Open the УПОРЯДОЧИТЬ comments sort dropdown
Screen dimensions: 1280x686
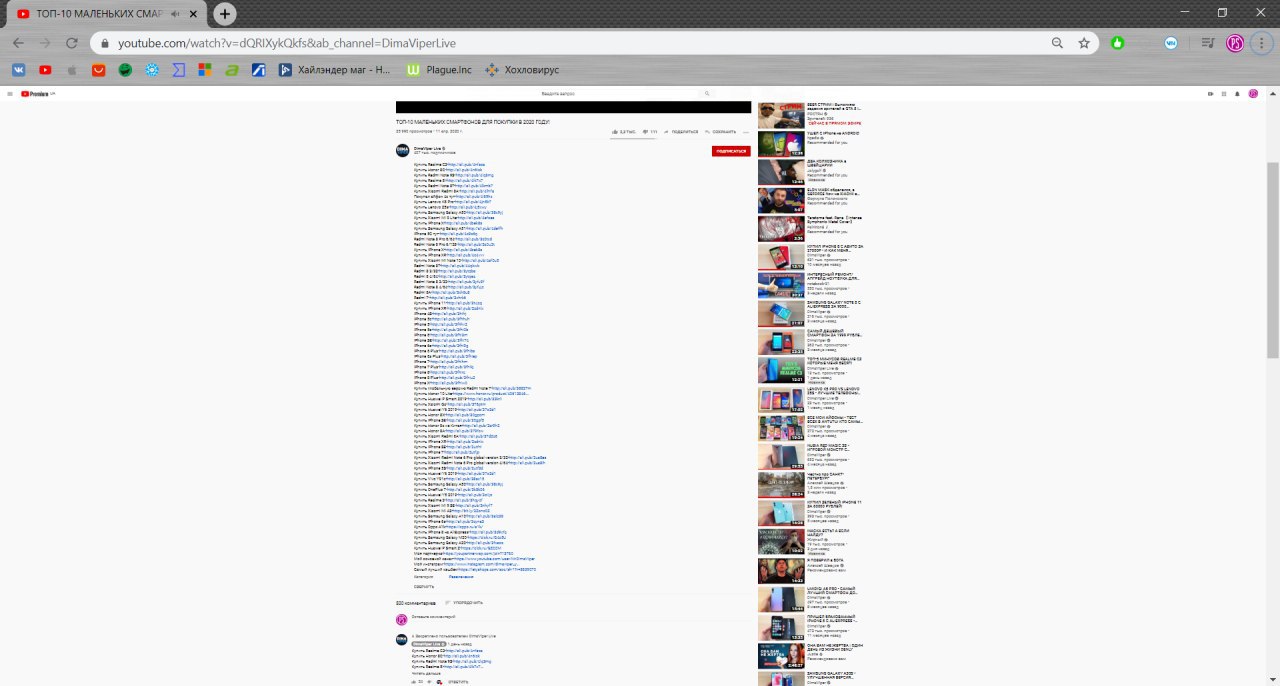click(x=465, y=603)
